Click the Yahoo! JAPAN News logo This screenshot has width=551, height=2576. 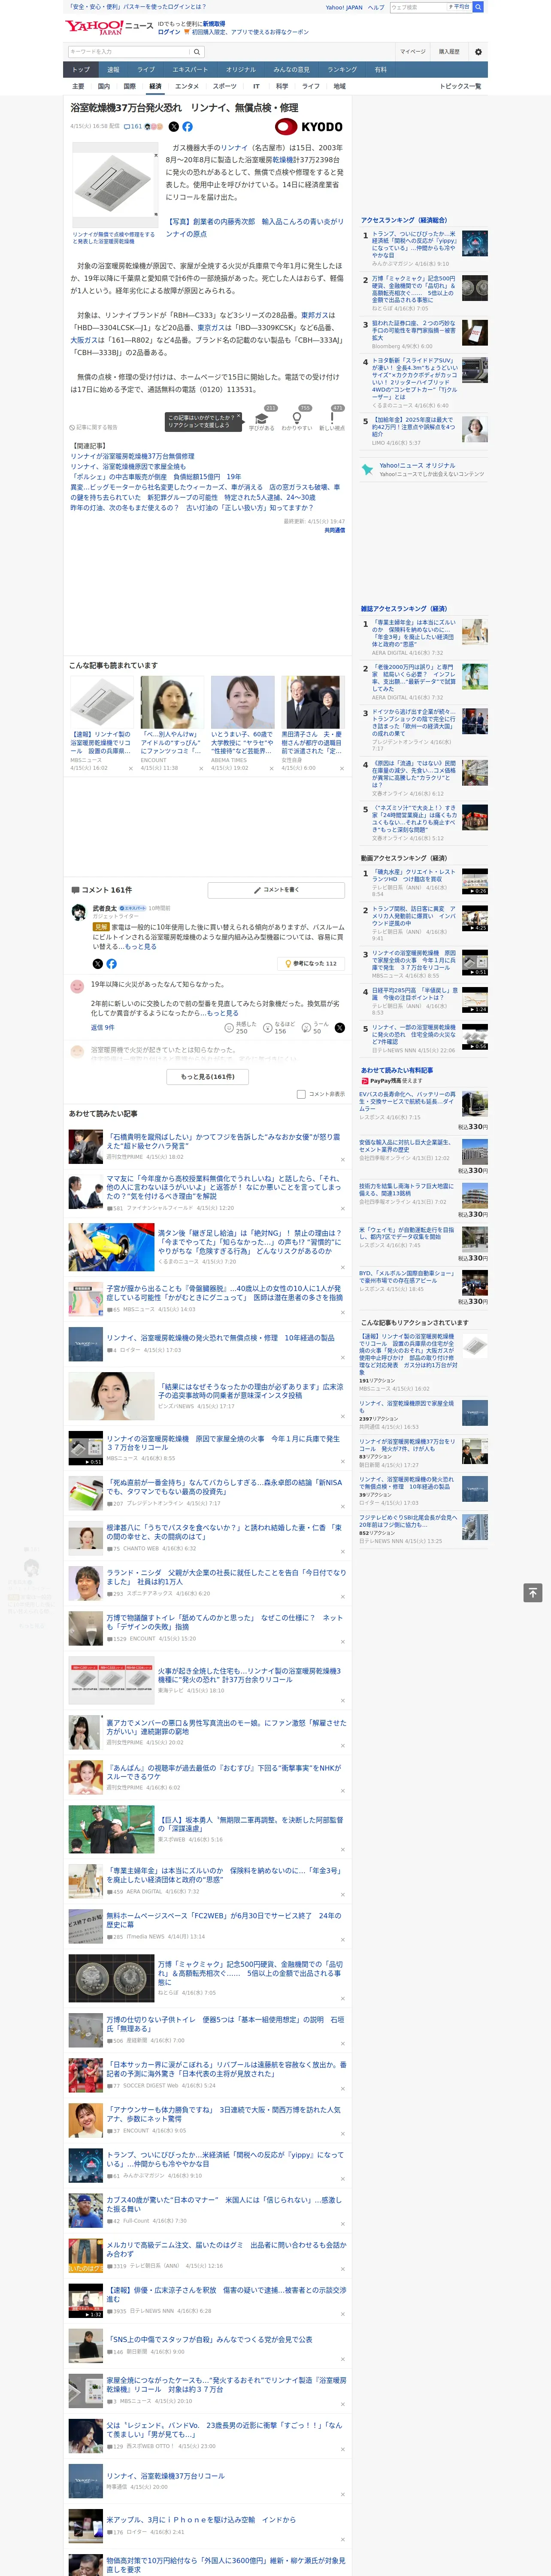(x=109, y=27)
